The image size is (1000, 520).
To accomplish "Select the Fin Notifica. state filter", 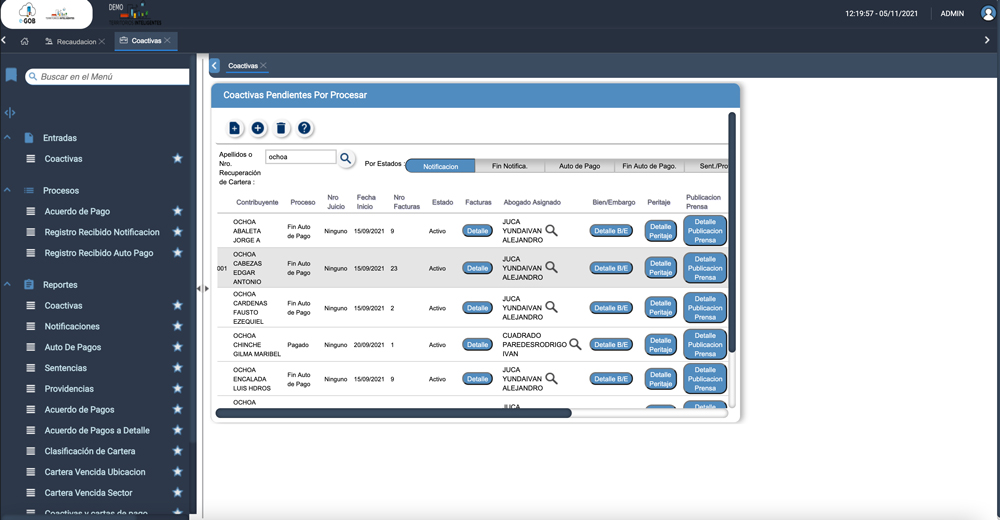I will [509, 166].
